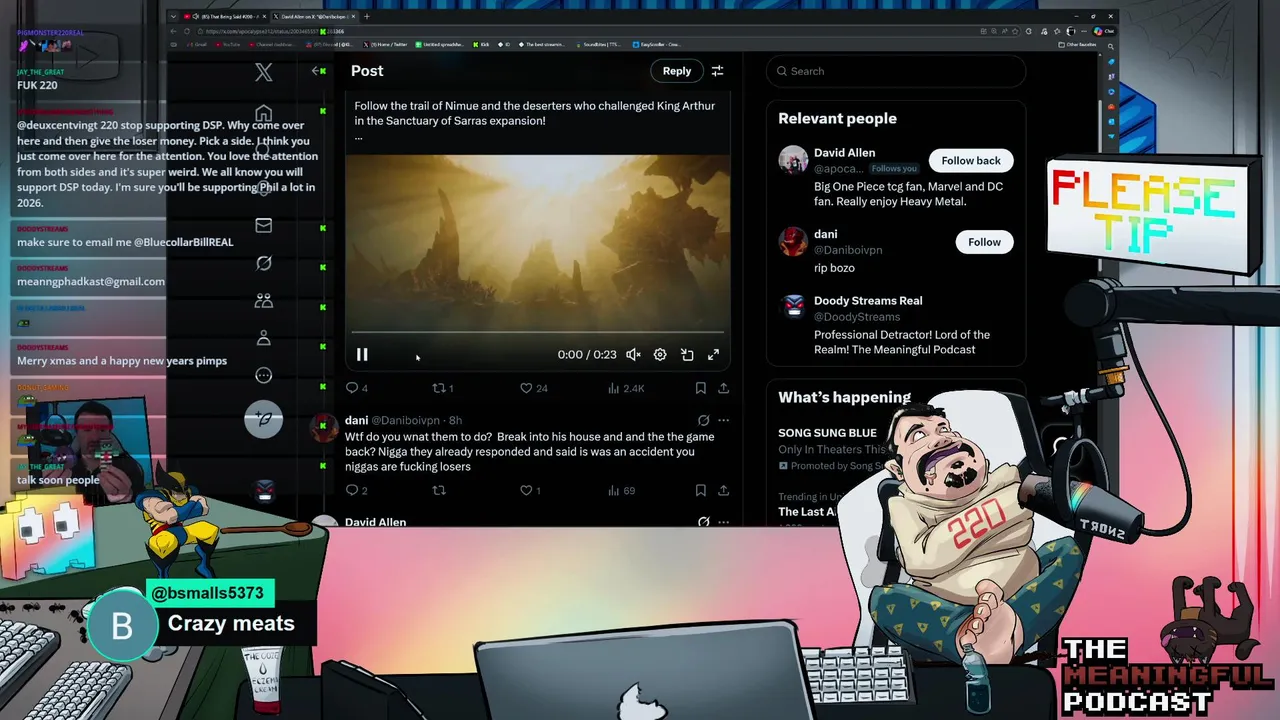Click the video's picture-in-picture icon

[687, 355]
